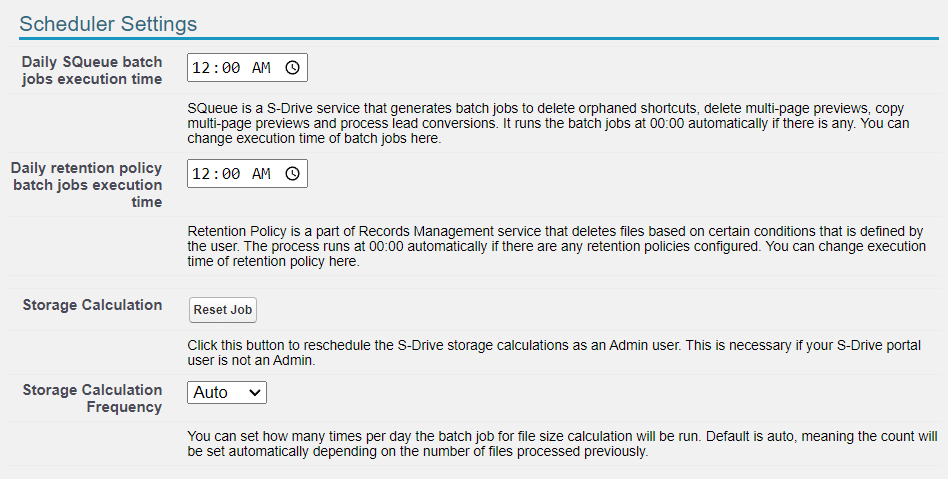The height and width of the screenshot is (479, 948).
Task: Select the minutes in retention policy time
Action: point(230,174)
